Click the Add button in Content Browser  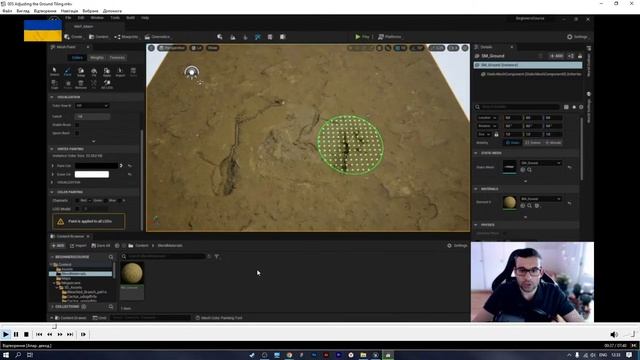58,245
